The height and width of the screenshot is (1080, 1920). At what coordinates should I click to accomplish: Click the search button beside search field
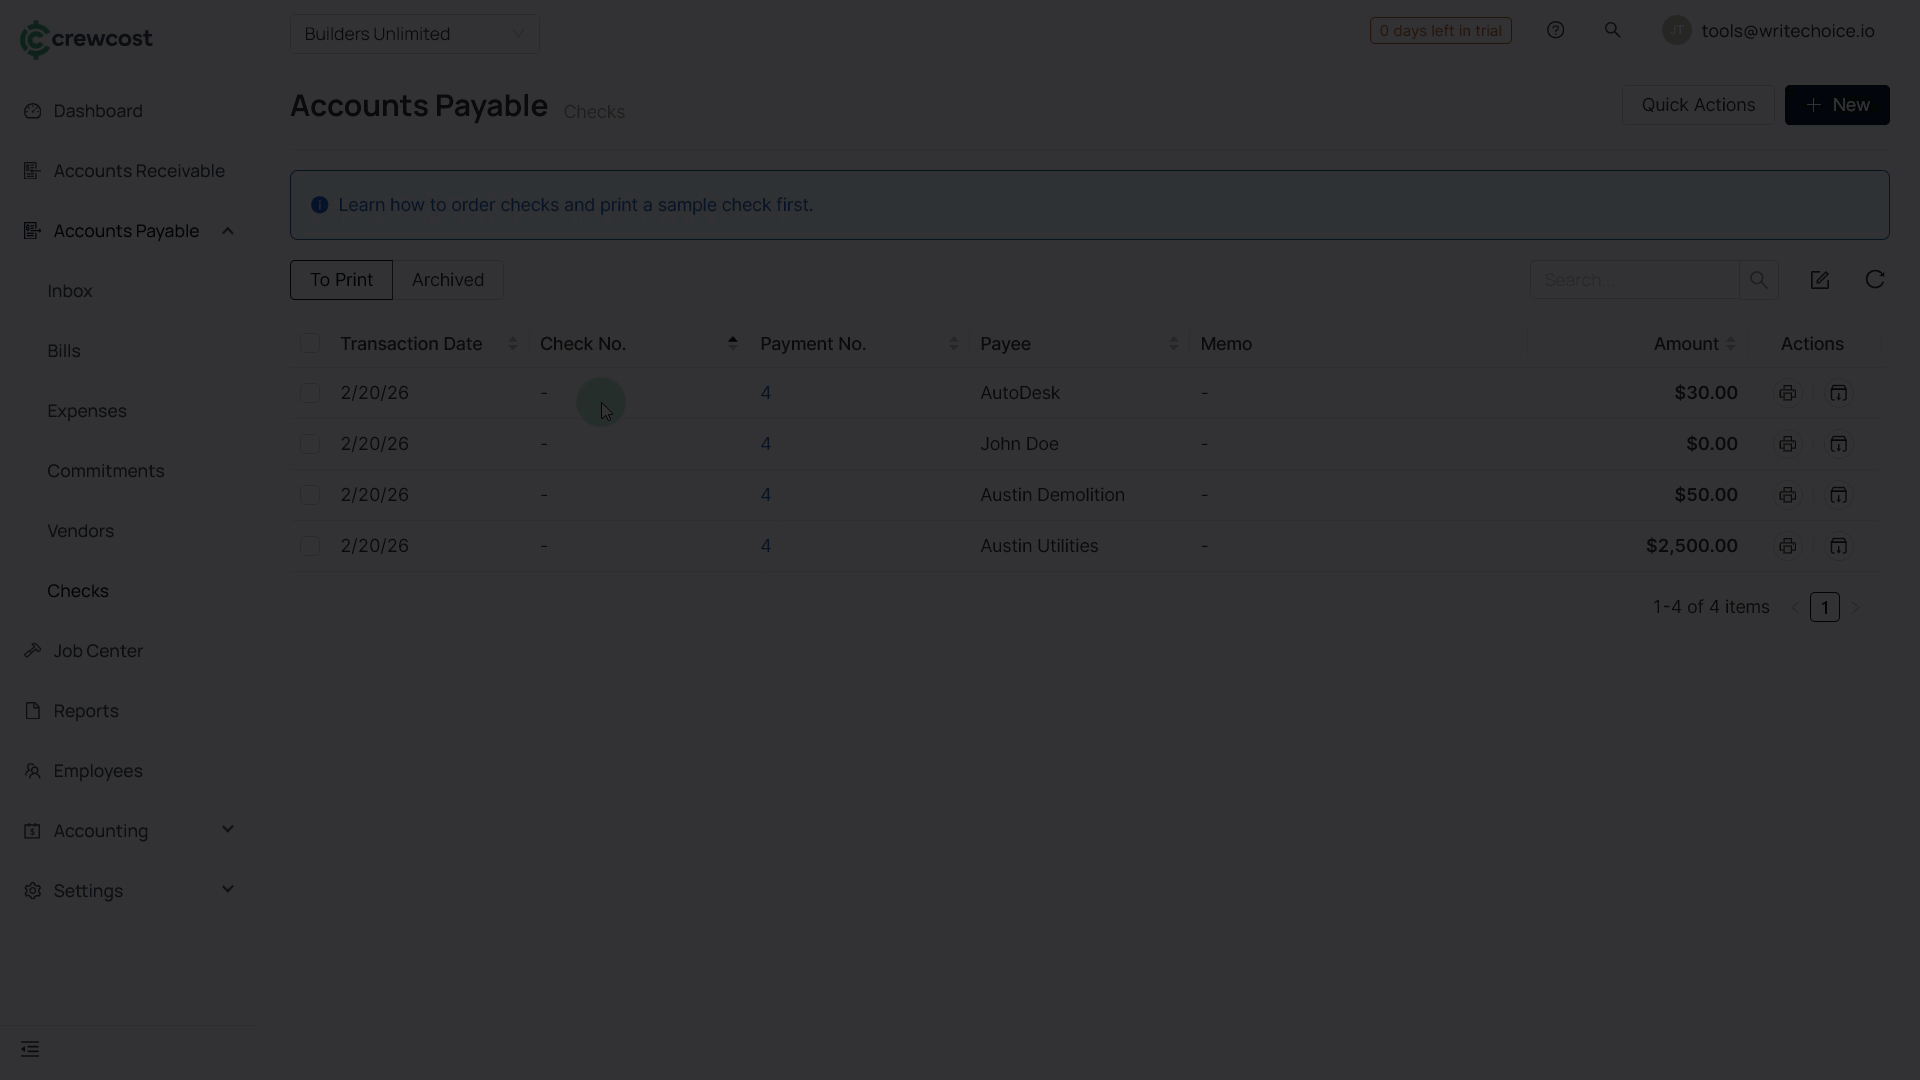(1758, 280)
